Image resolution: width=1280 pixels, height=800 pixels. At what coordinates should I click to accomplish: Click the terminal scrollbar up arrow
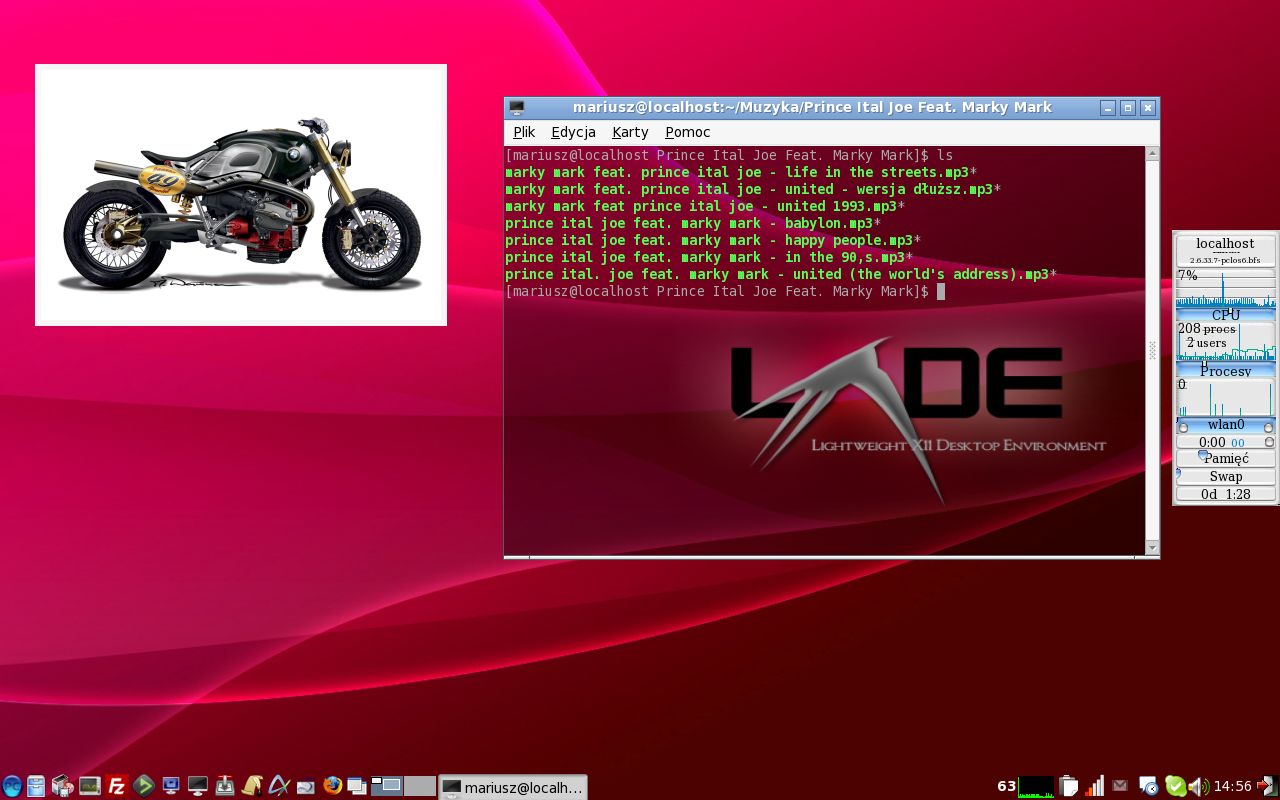[x=1152, y=154]
